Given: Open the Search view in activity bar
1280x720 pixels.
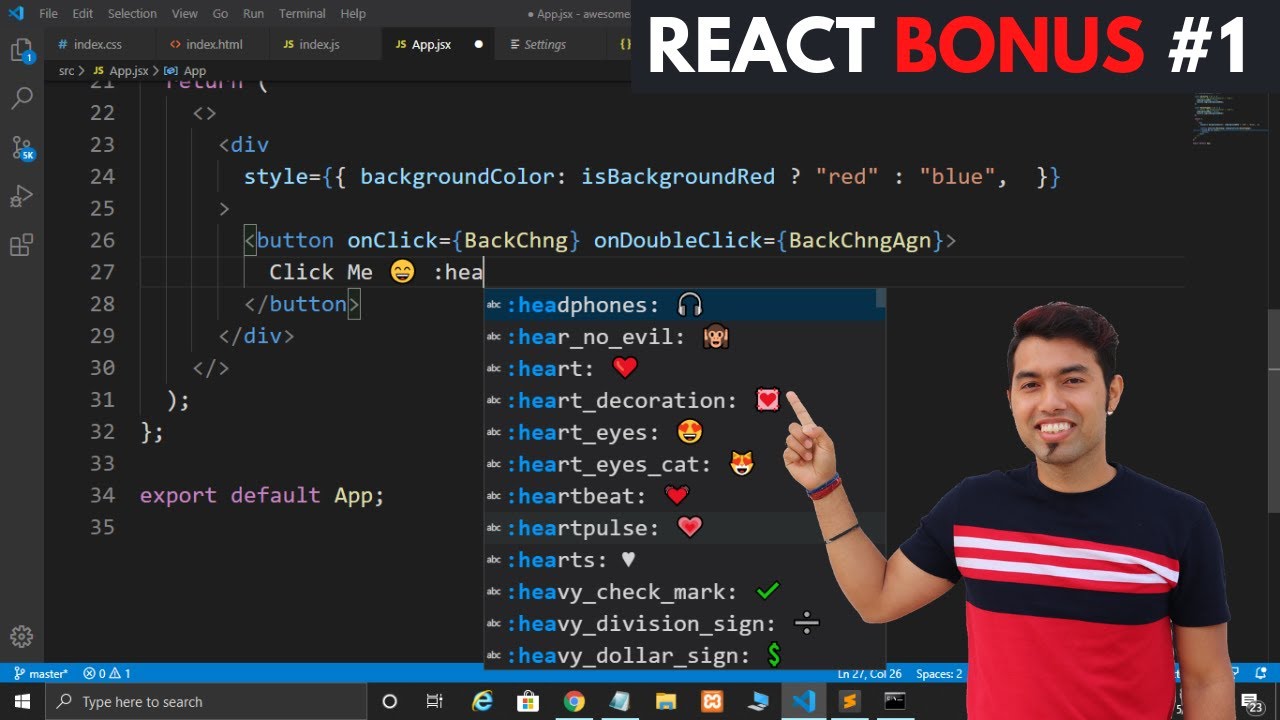Looking at the screenshot, I should [22, 98].
